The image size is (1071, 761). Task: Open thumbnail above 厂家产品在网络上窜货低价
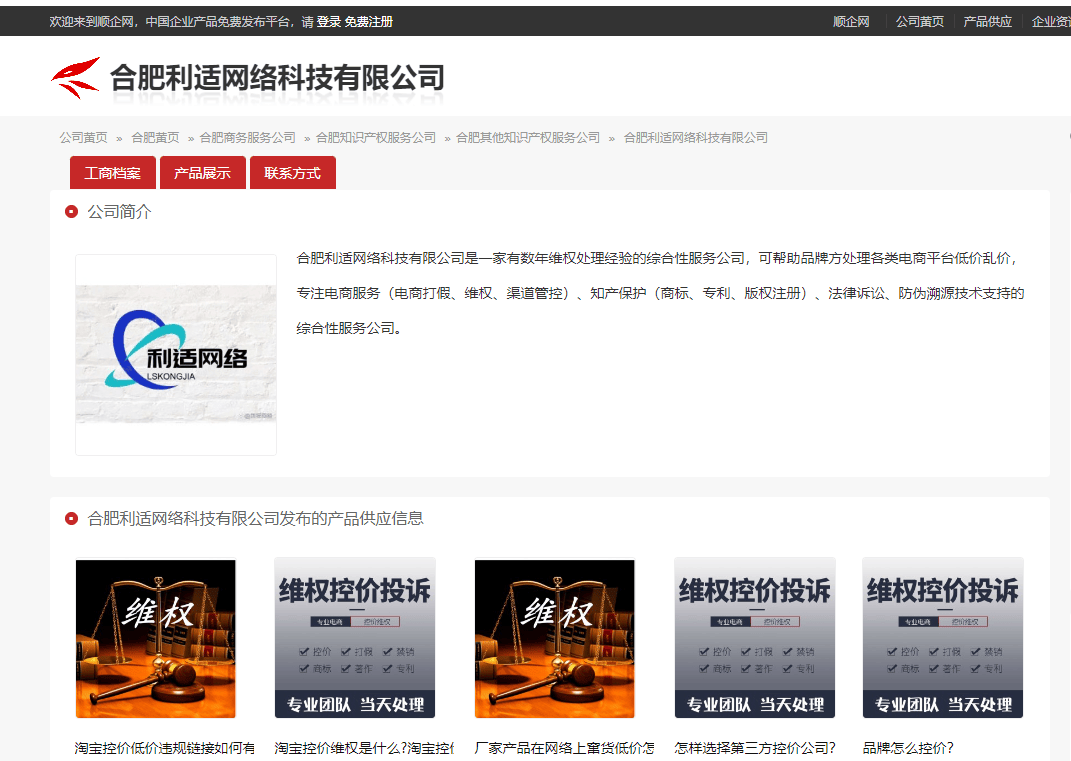[555, 639]
